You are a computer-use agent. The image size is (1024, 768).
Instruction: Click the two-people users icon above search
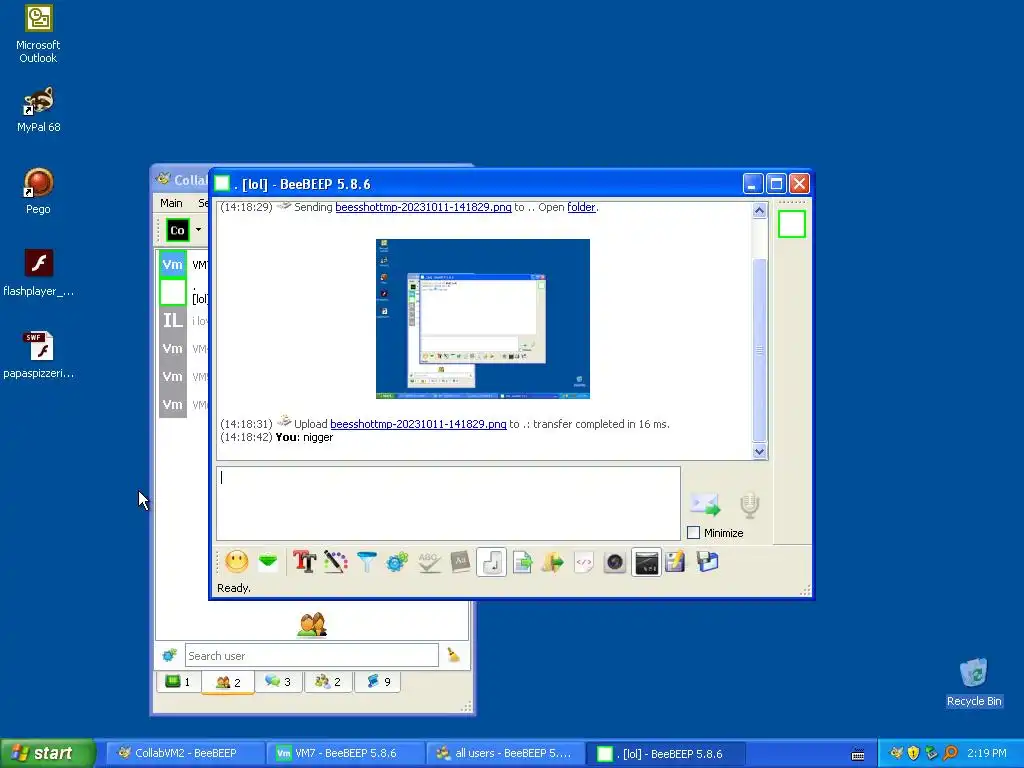tap(312, 624)
